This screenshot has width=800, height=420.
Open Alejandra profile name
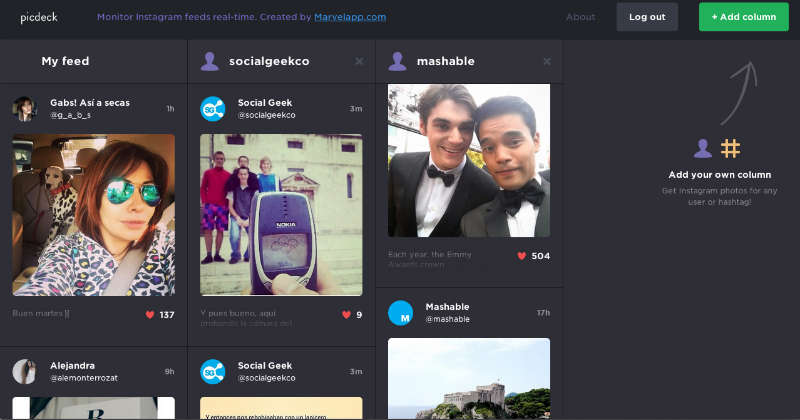click(x=72, y=365)
